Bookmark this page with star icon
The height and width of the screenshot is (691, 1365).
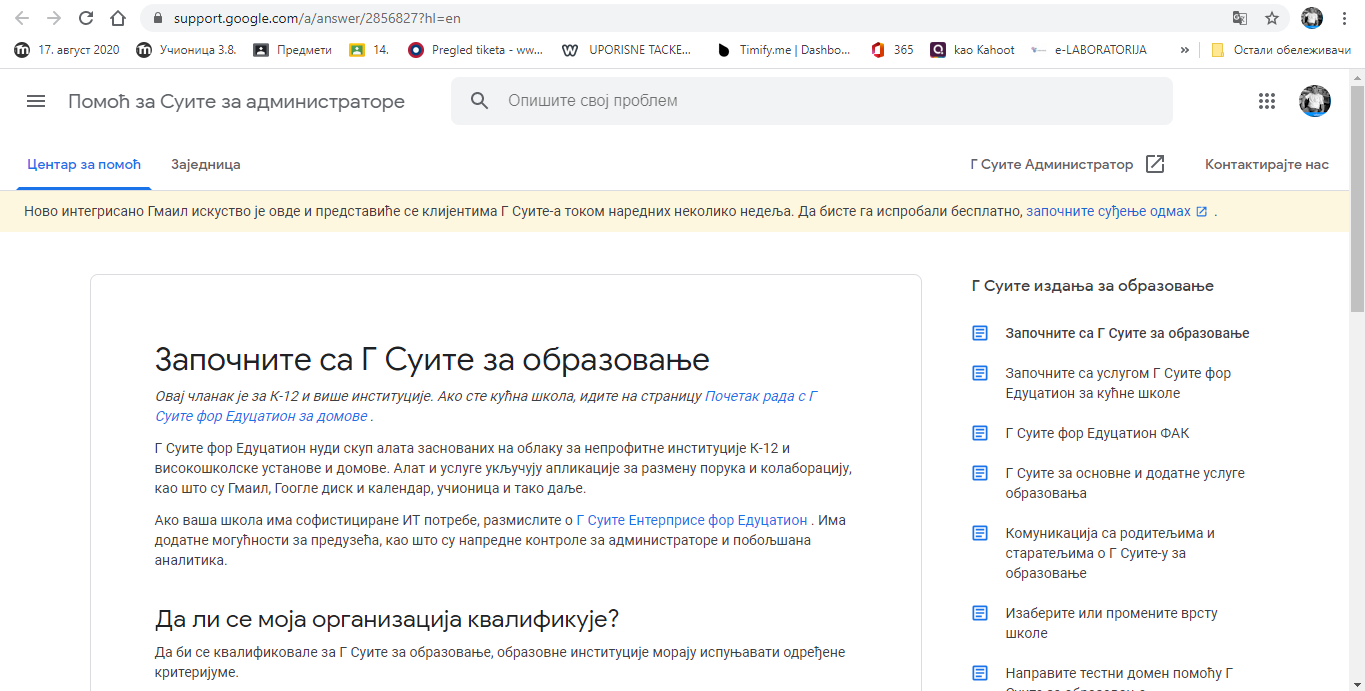coord(1272,18)
